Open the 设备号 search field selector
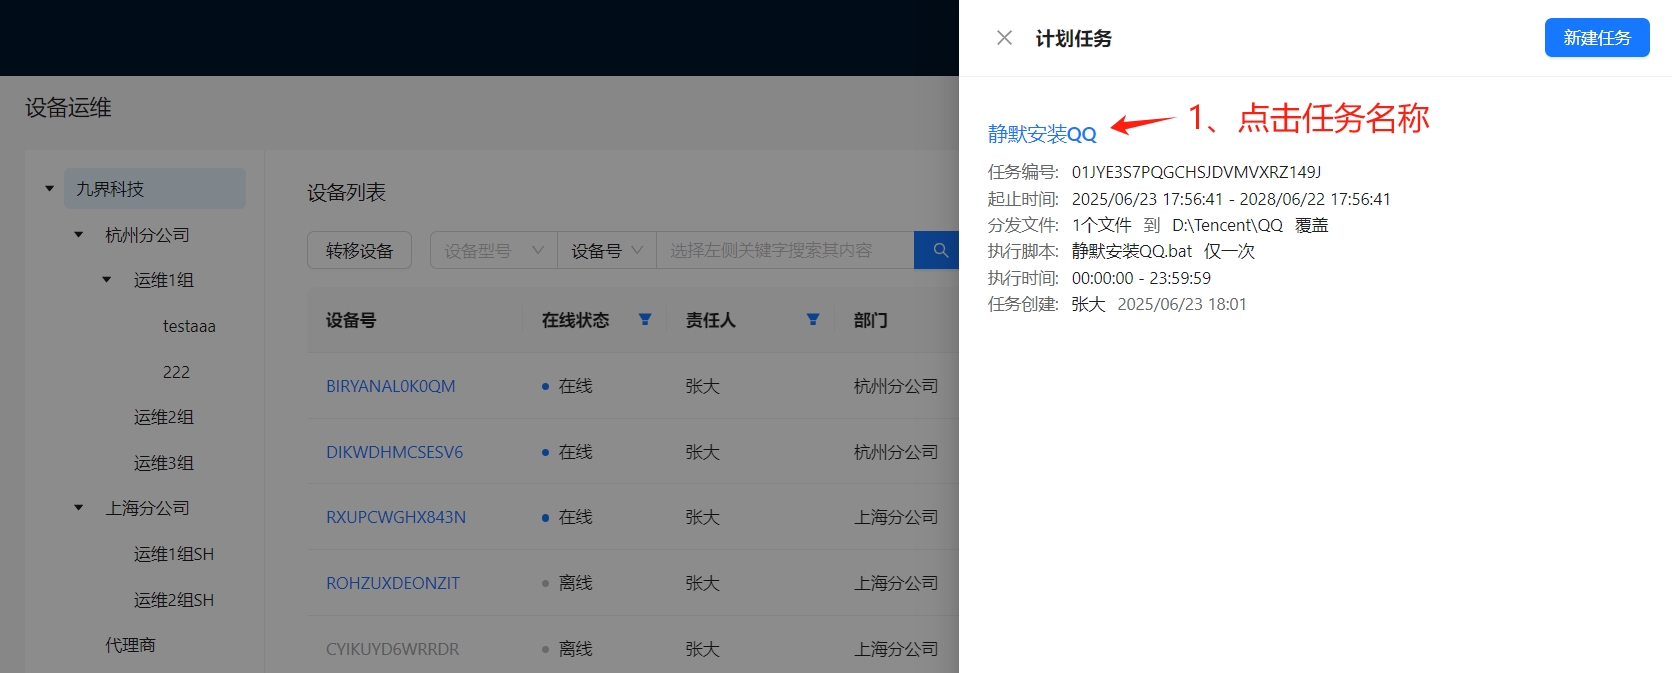The image size is (1672, 673). pos(607,250)
